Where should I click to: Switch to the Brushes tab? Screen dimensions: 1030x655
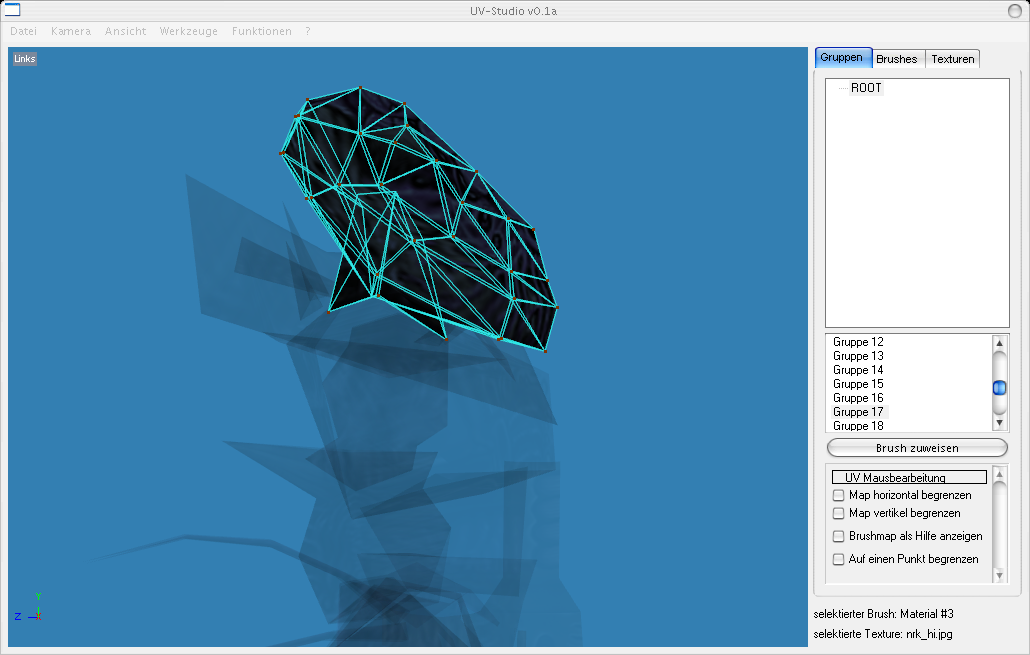tap(897, 59)
